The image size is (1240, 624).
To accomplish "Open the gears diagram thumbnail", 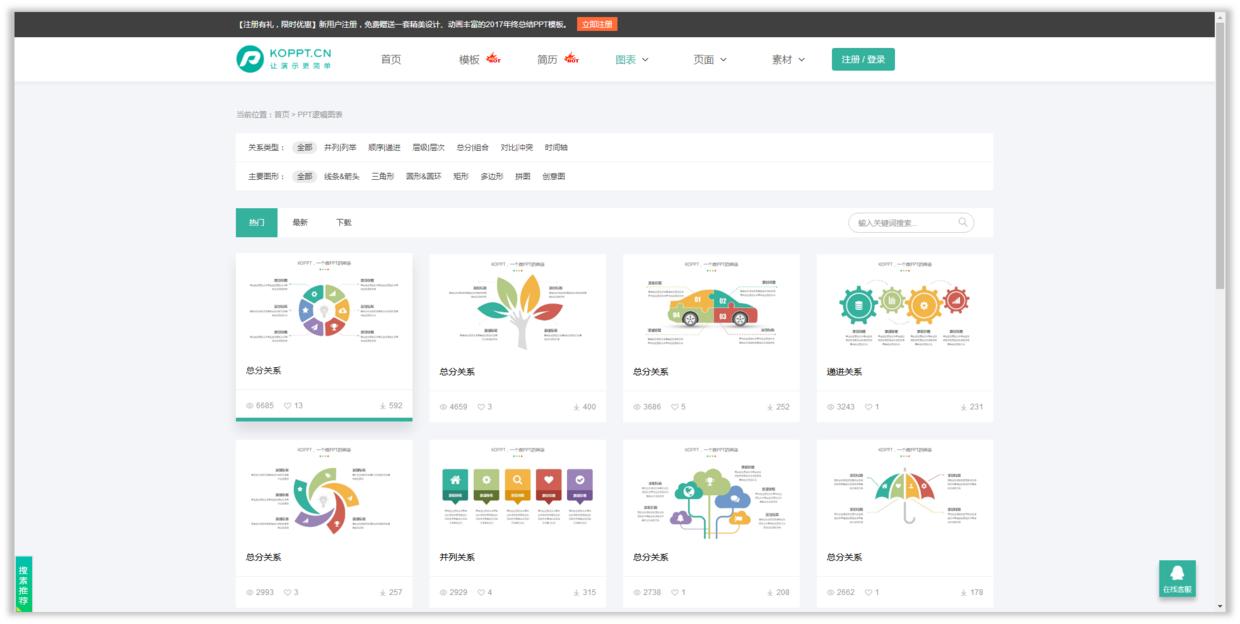I will [905, 305].
